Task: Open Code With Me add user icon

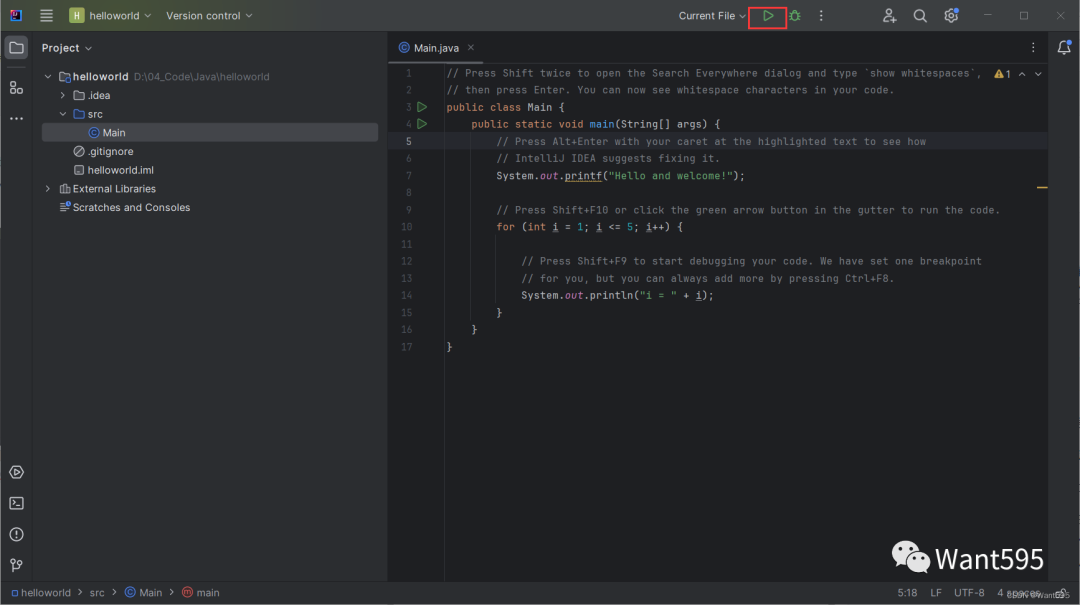Action: tap(889, 15)
